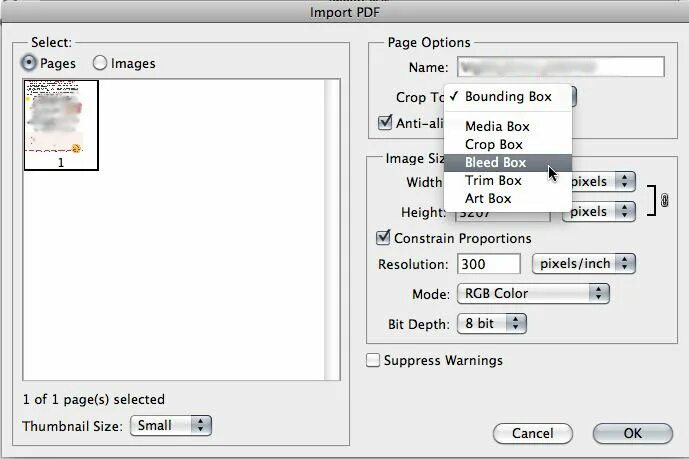
Task: Select Crop Box menu option
Action: point(493,145)
